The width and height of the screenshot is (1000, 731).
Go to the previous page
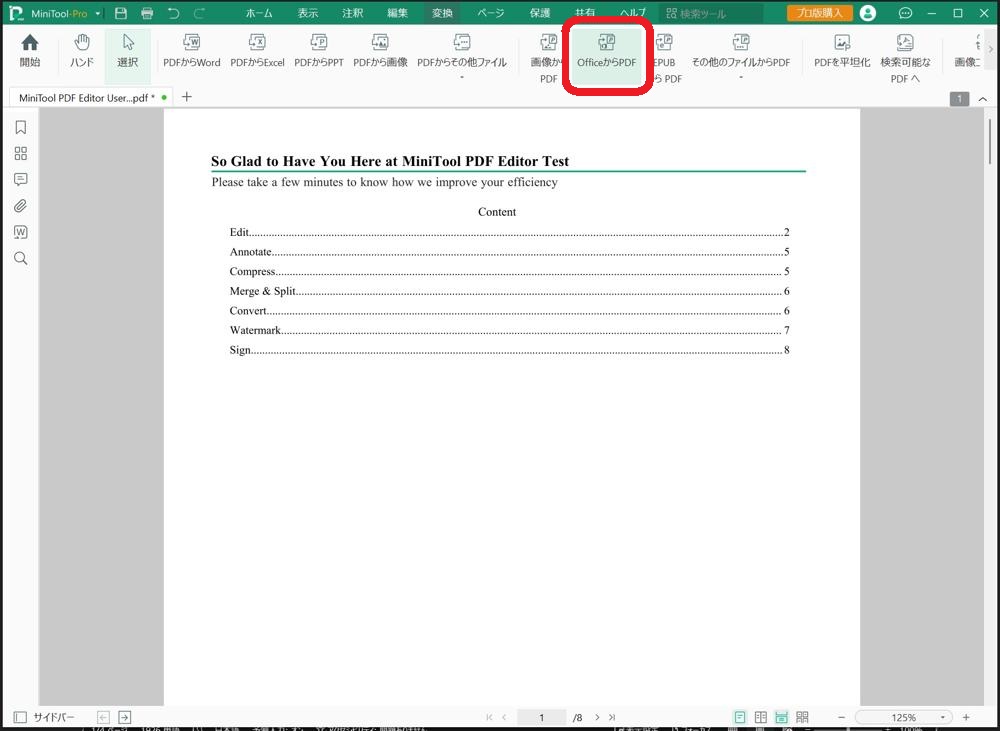[x=504, y=717]
